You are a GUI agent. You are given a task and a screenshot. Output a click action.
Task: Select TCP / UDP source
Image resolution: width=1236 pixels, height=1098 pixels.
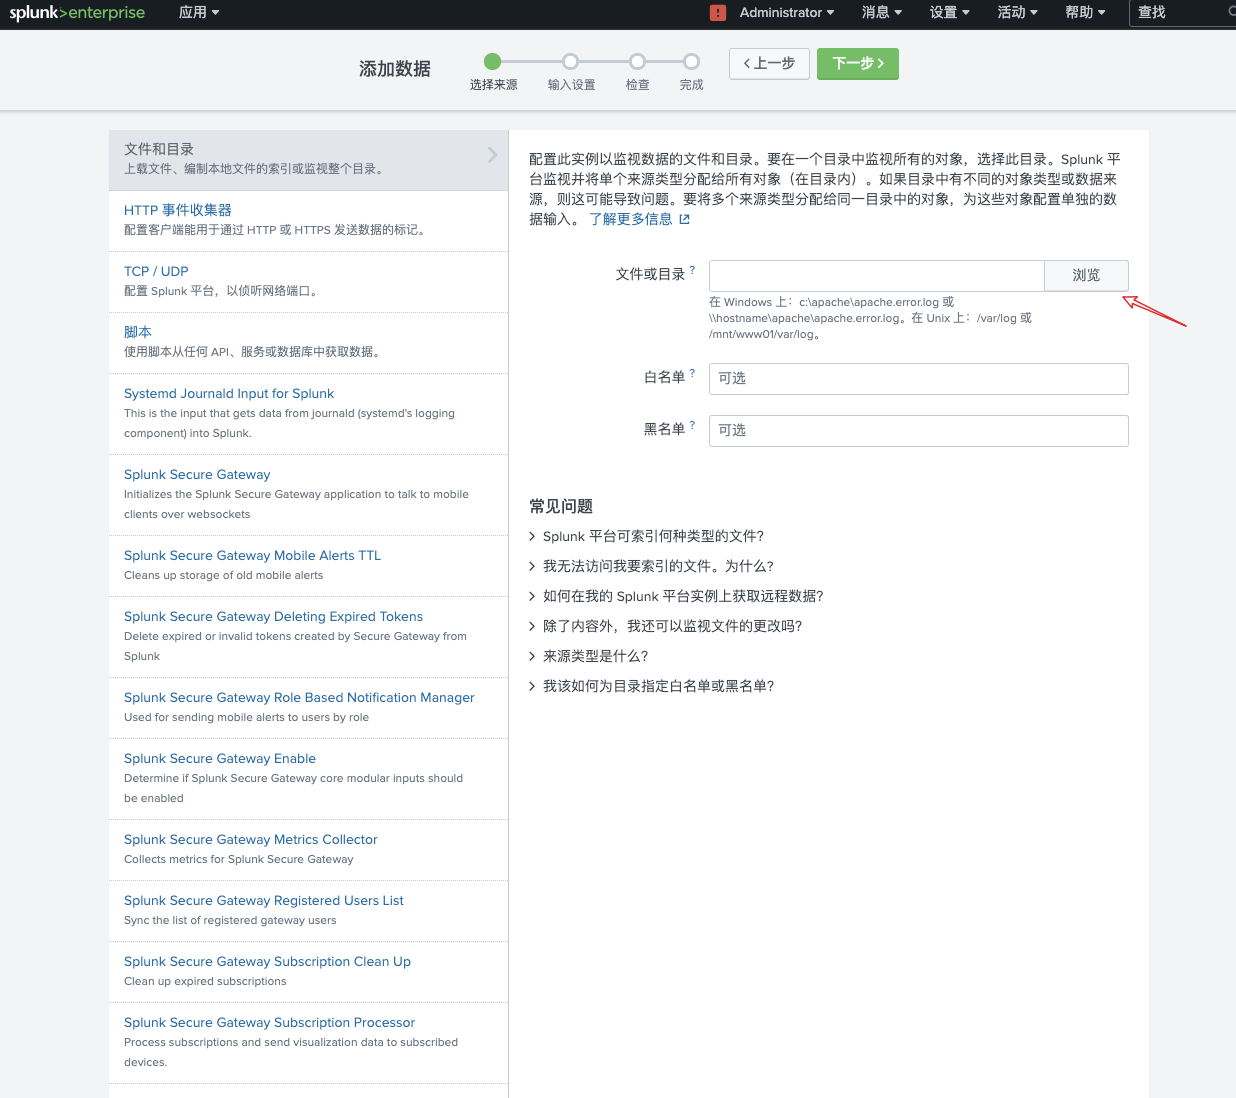(308, 282)
